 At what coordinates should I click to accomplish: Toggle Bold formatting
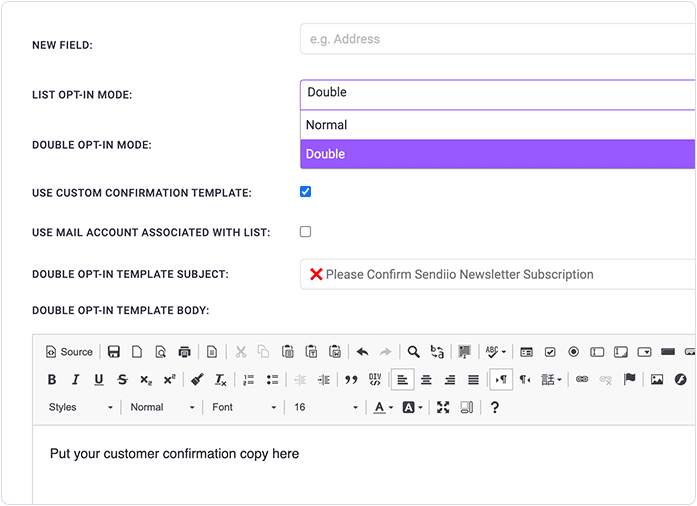click(x=52, y=380)
